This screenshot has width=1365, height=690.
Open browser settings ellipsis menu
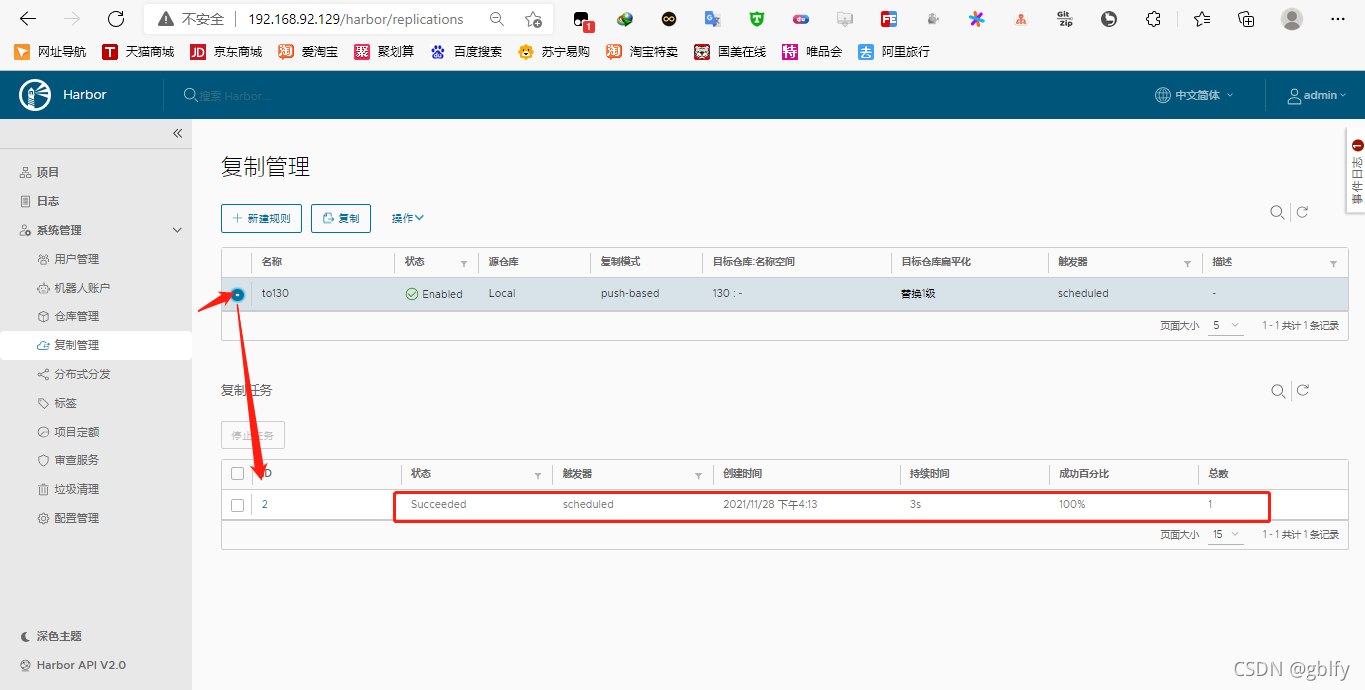click(1338, 19)
